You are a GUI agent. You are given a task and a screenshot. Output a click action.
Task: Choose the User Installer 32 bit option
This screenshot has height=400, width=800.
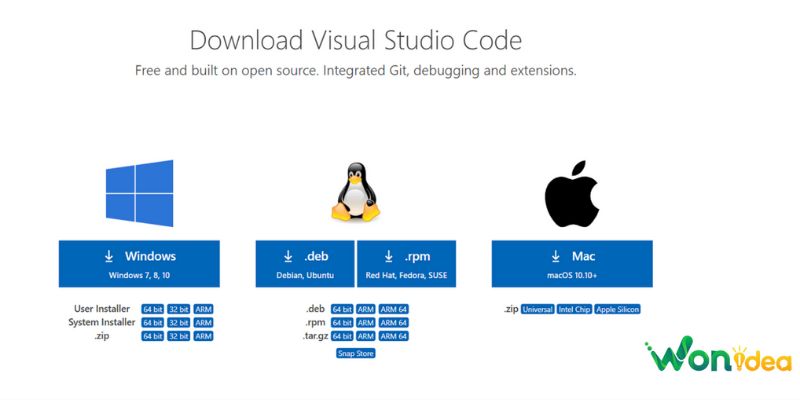click(x=178, y=309)
